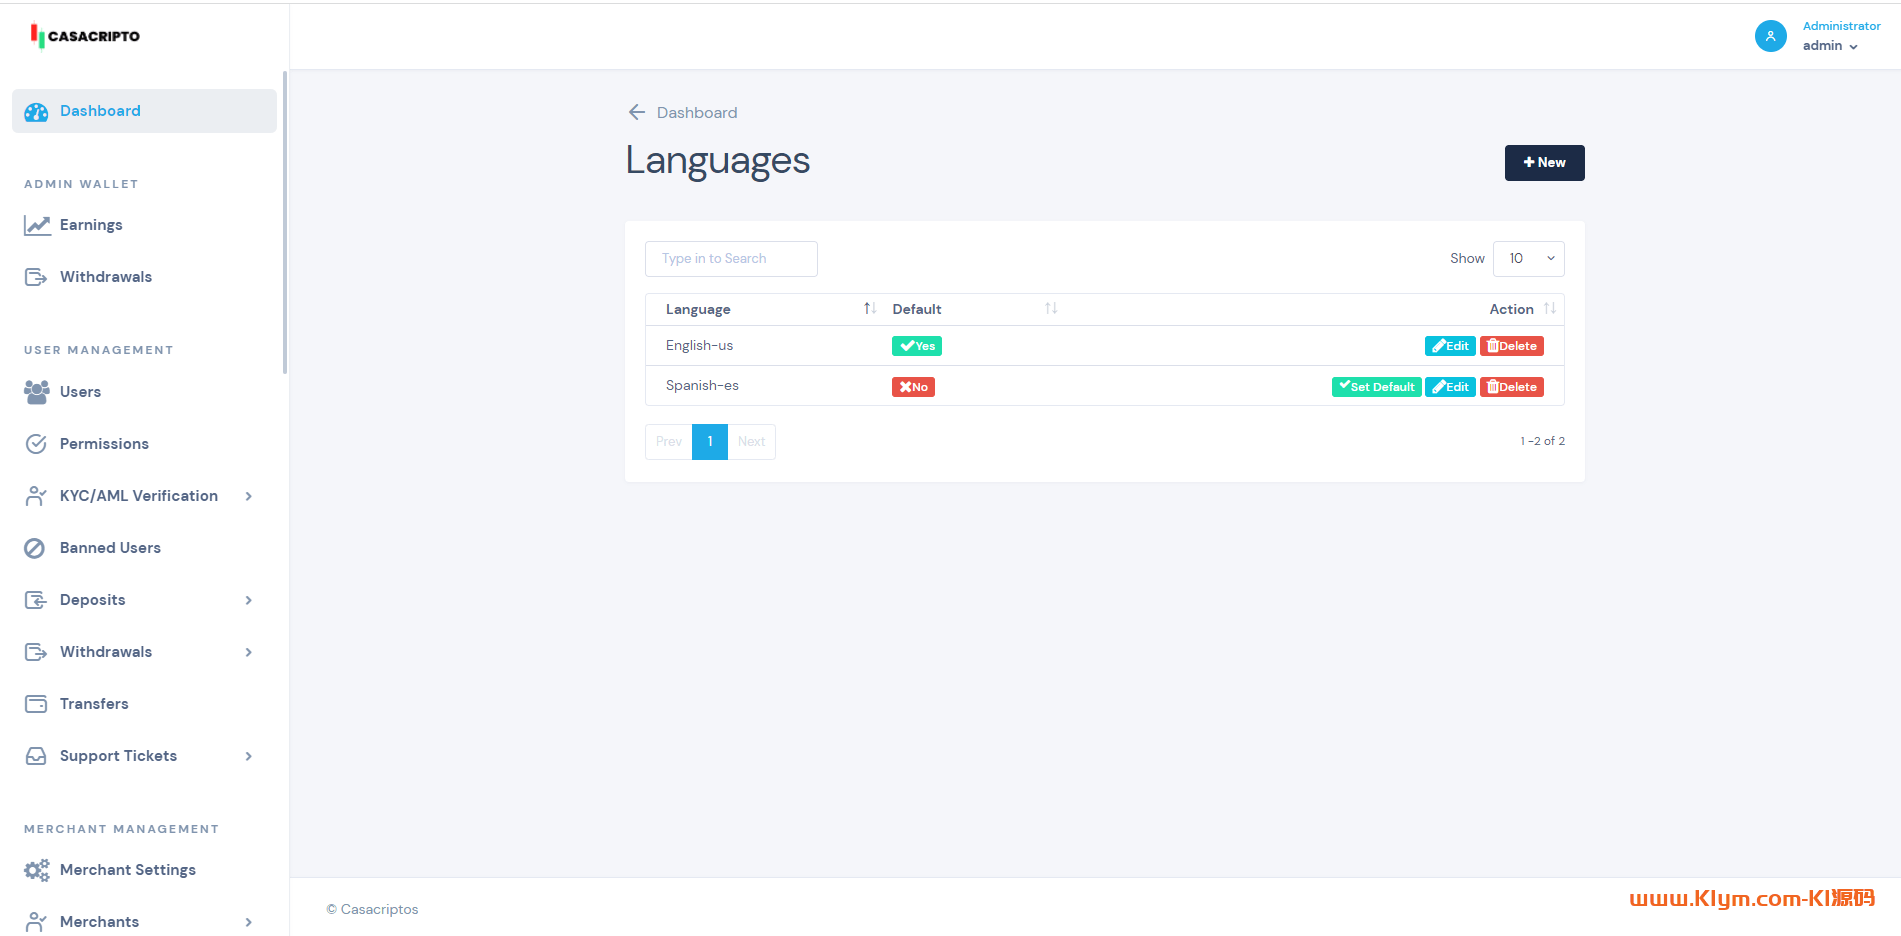Click the '1-2 of 2' record count
This screenshot has width=1901, height=936.
click(1543, 441)
